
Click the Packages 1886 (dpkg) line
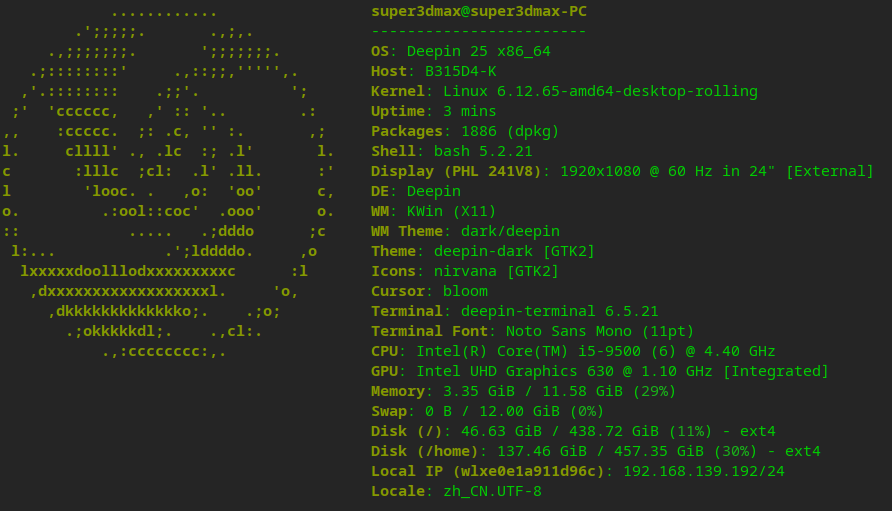(x=465, y=131)
